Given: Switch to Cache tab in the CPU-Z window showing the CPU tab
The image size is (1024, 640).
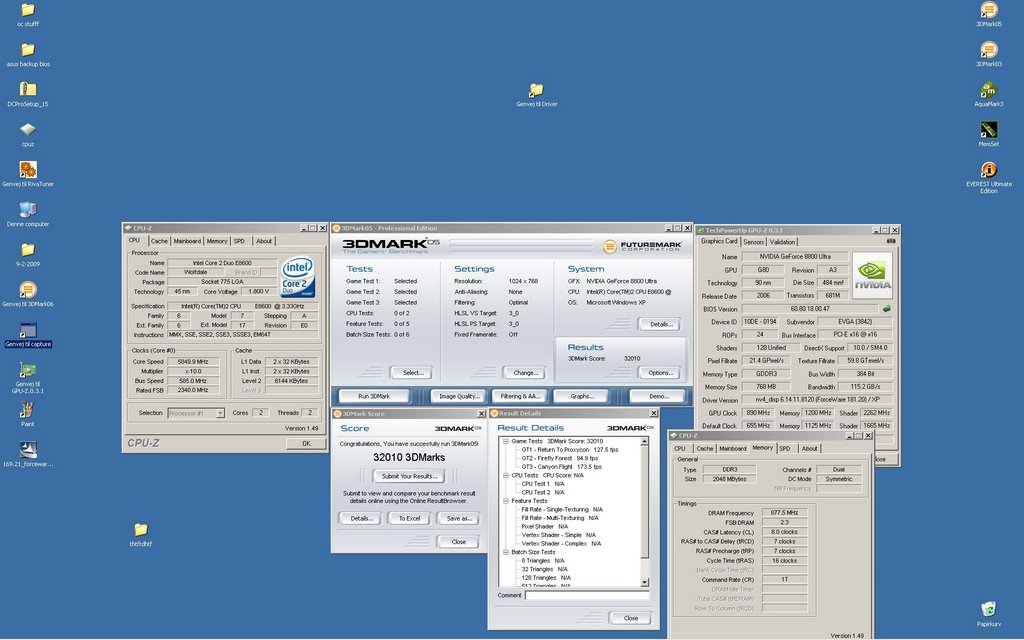Looking at the screenshot, I should [159, 241].
